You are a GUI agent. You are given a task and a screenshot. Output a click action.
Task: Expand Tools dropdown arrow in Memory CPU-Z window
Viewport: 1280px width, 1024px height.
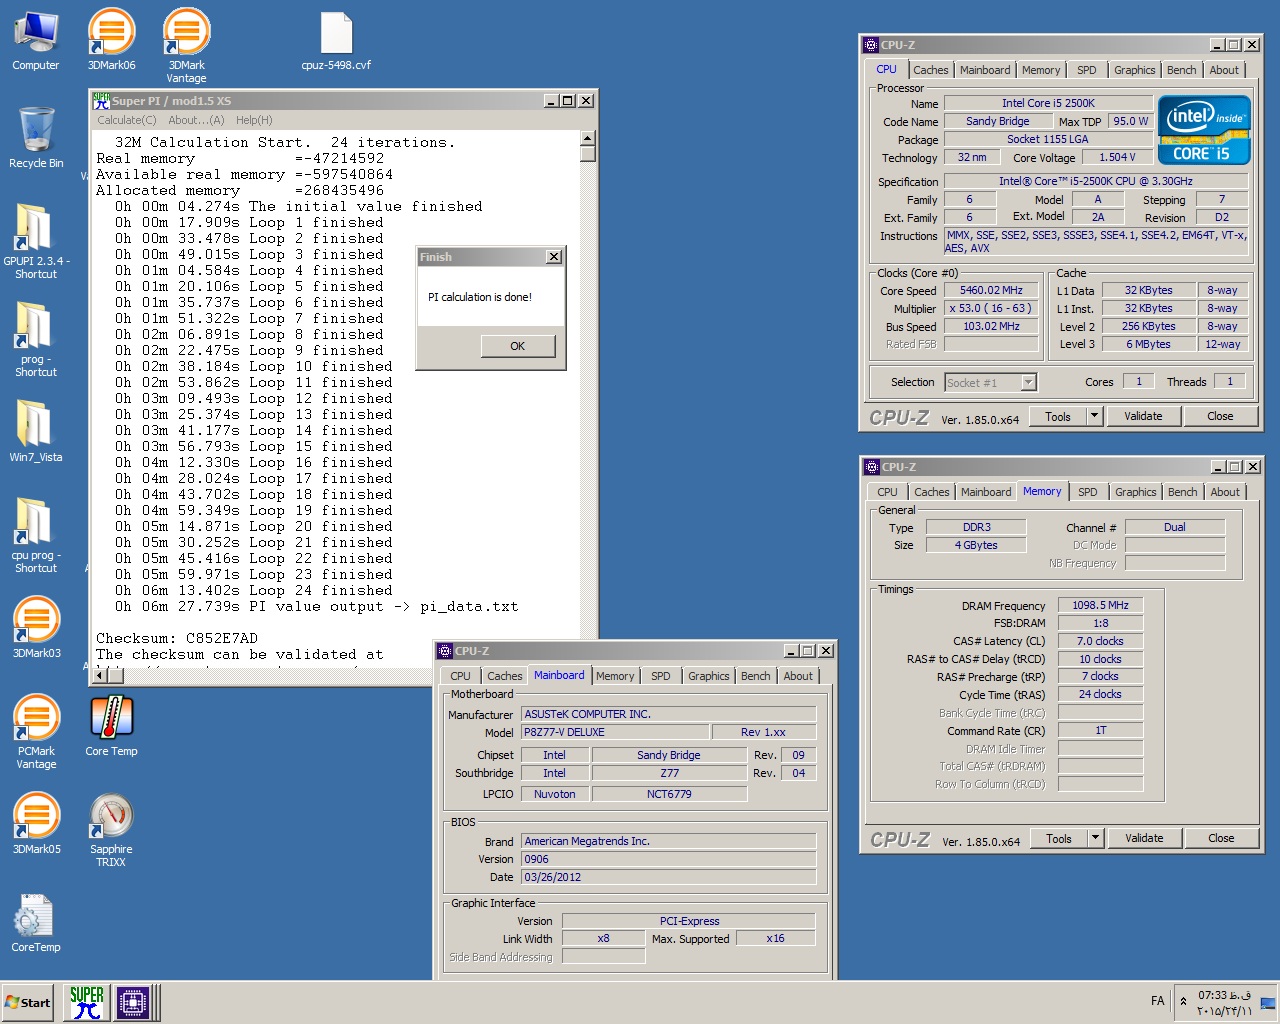1095,839
